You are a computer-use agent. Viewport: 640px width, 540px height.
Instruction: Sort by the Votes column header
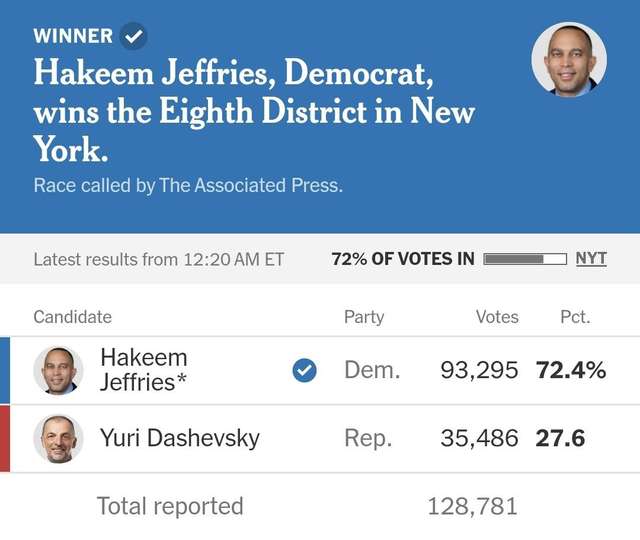tap(497, 317)
